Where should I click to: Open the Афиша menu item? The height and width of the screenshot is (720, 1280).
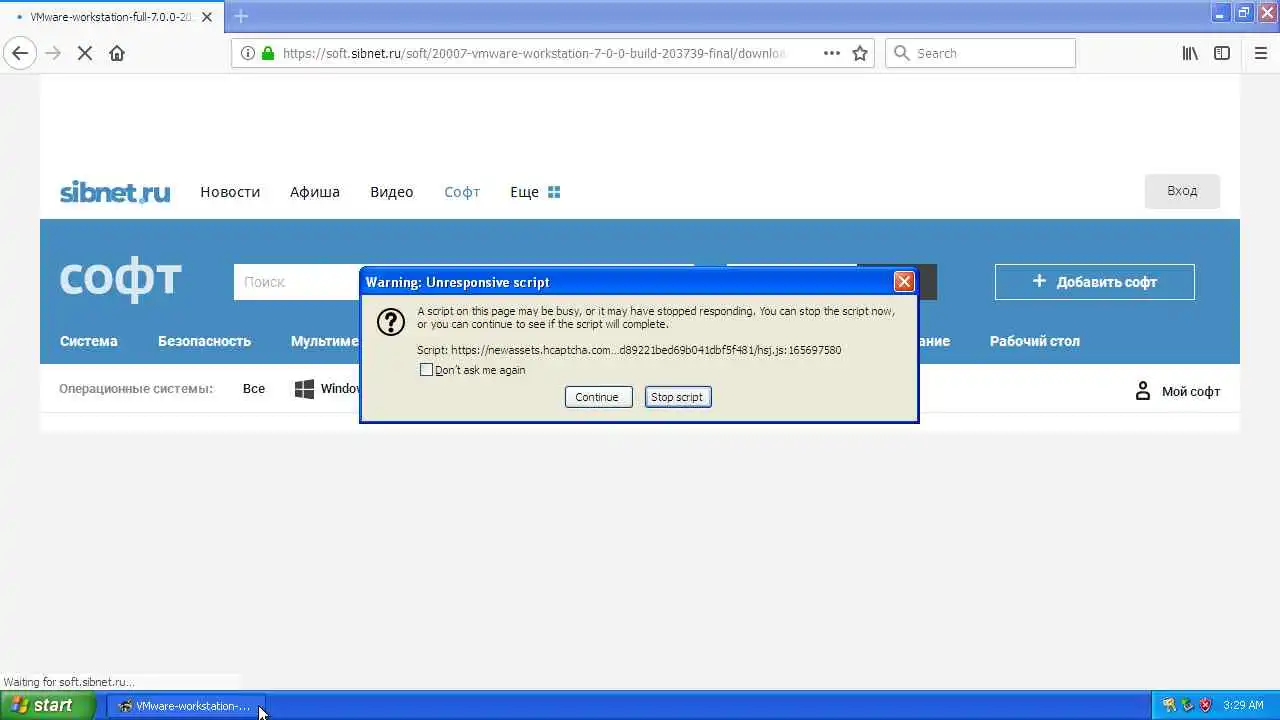click(x=315, y=192)
